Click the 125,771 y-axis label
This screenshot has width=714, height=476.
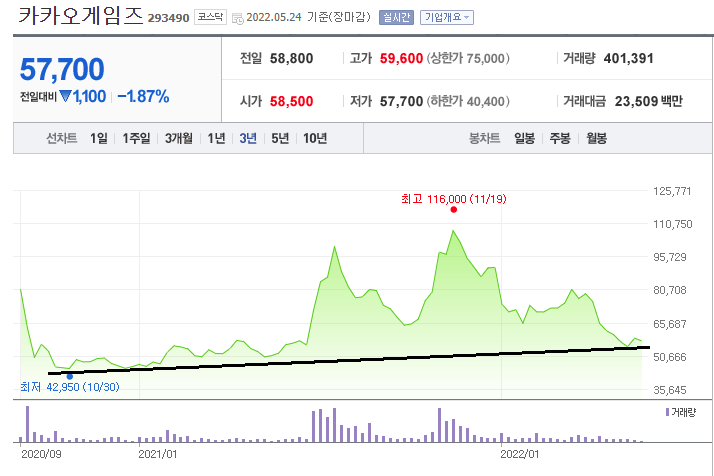pos(672,191)
